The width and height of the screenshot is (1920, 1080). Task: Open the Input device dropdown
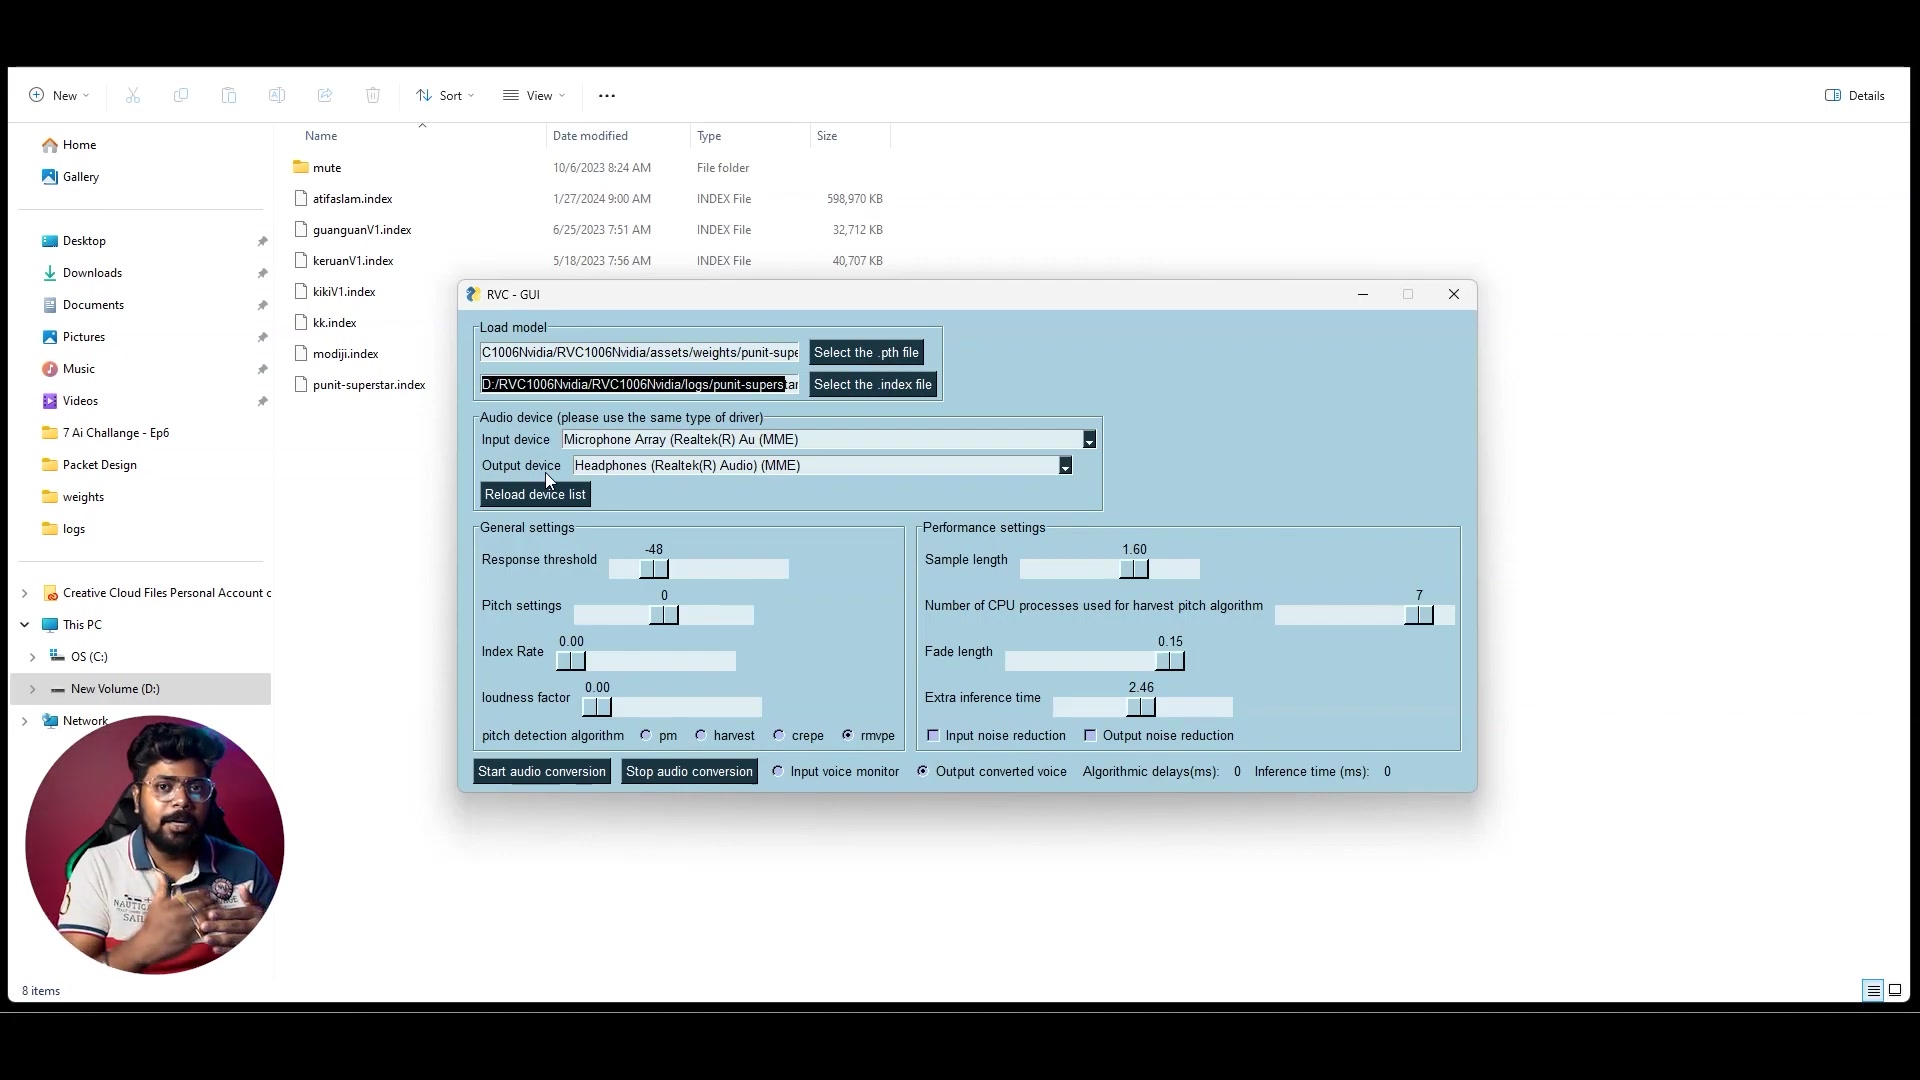1089,440
